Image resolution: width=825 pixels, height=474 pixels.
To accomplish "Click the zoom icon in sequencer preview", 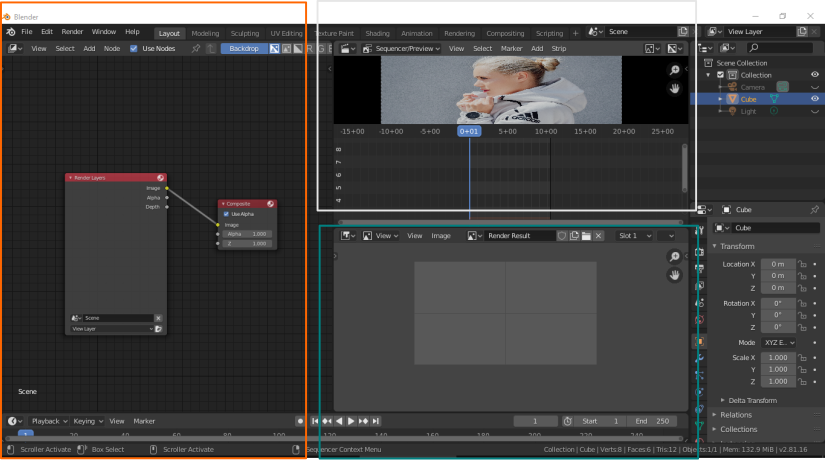I will tap(675, 70).
